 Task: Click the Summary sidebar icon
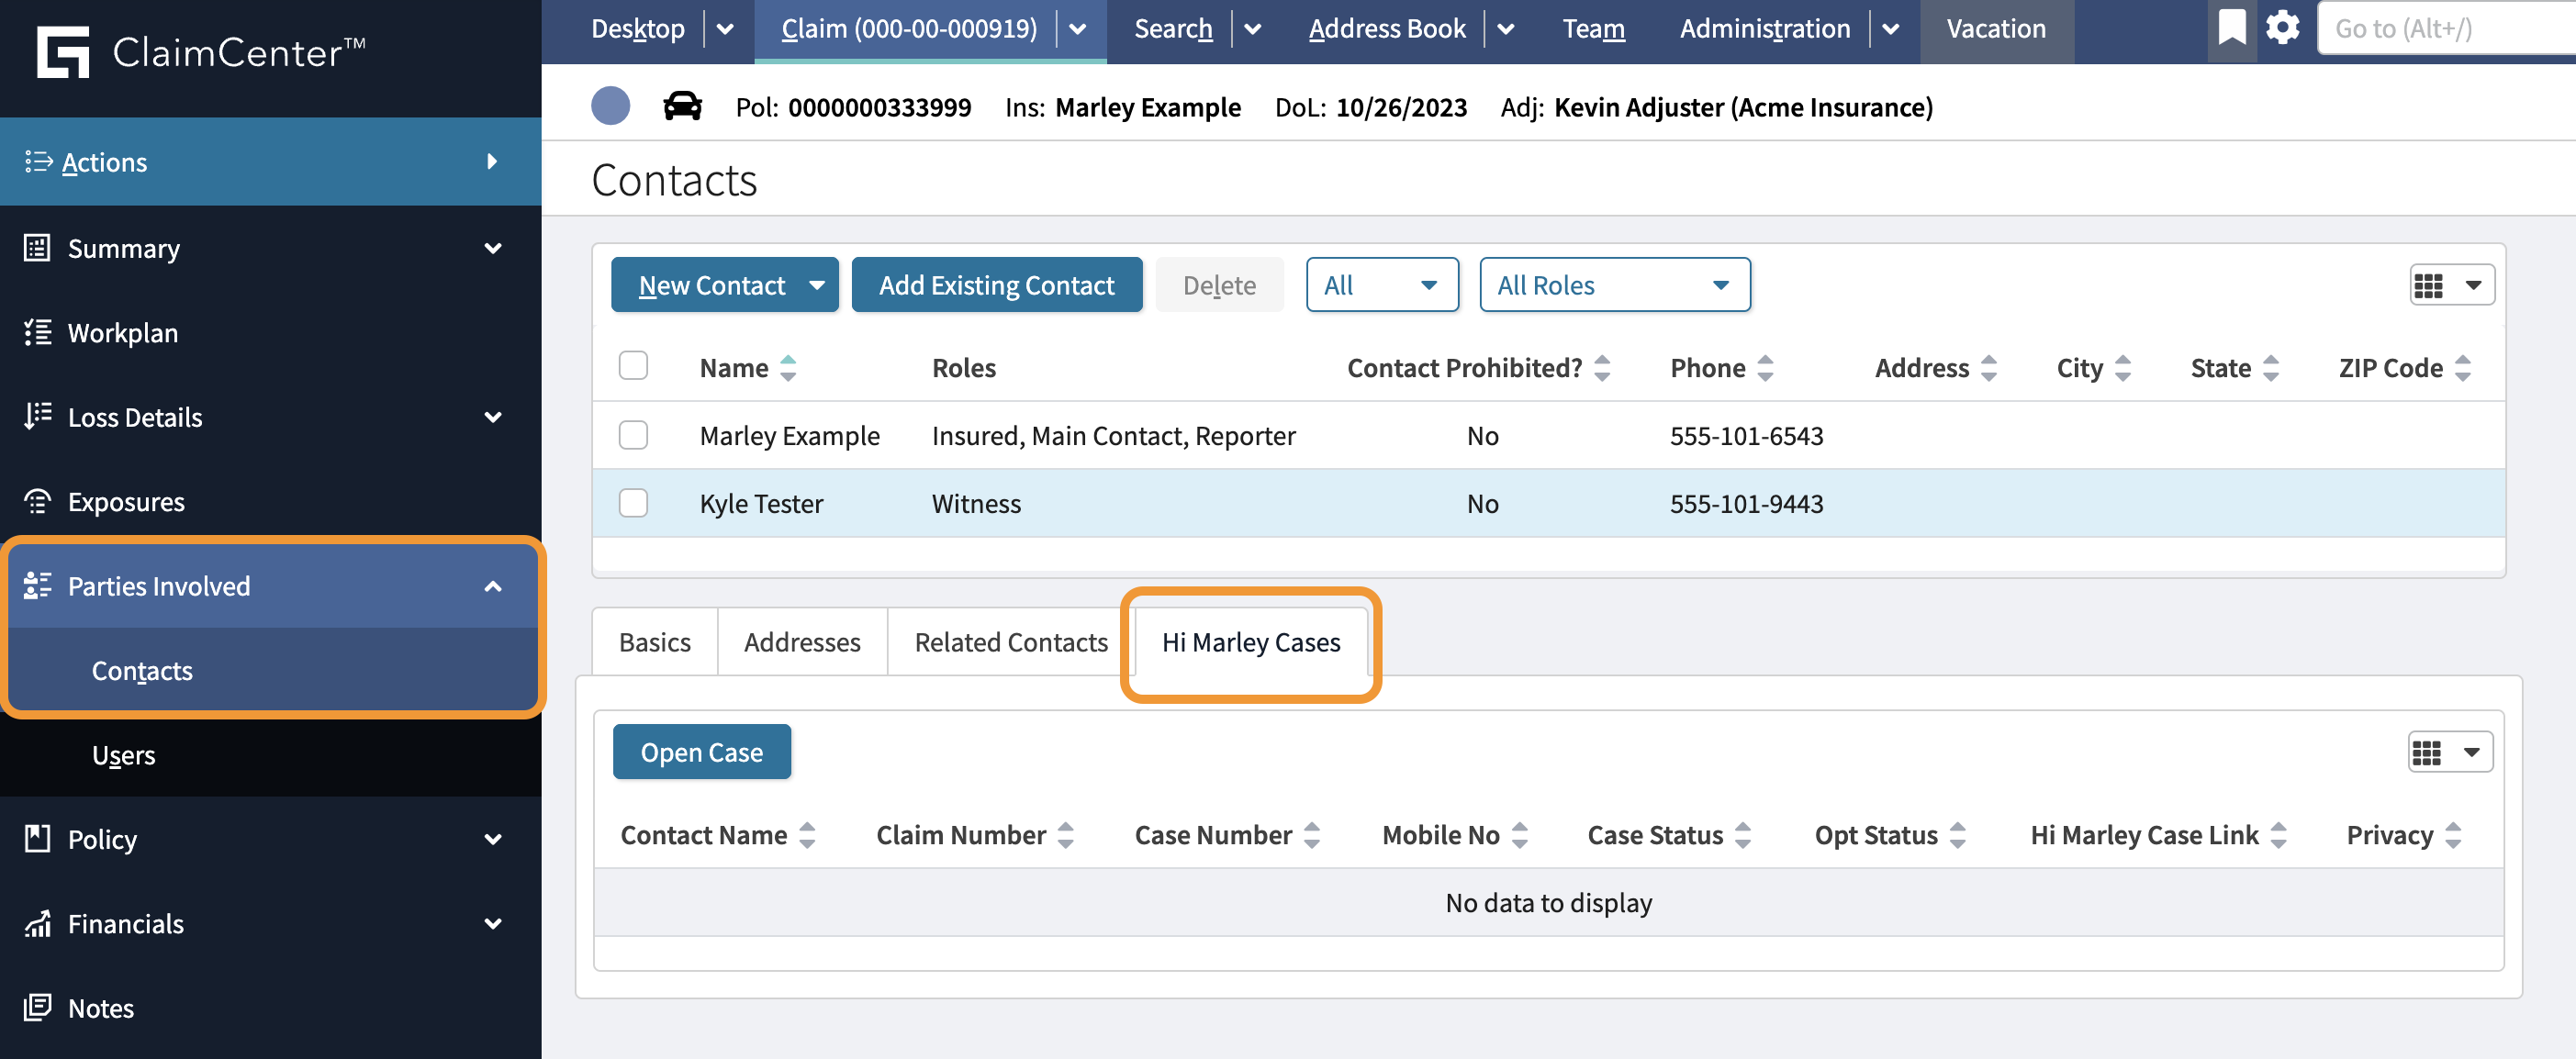(38, 248)
